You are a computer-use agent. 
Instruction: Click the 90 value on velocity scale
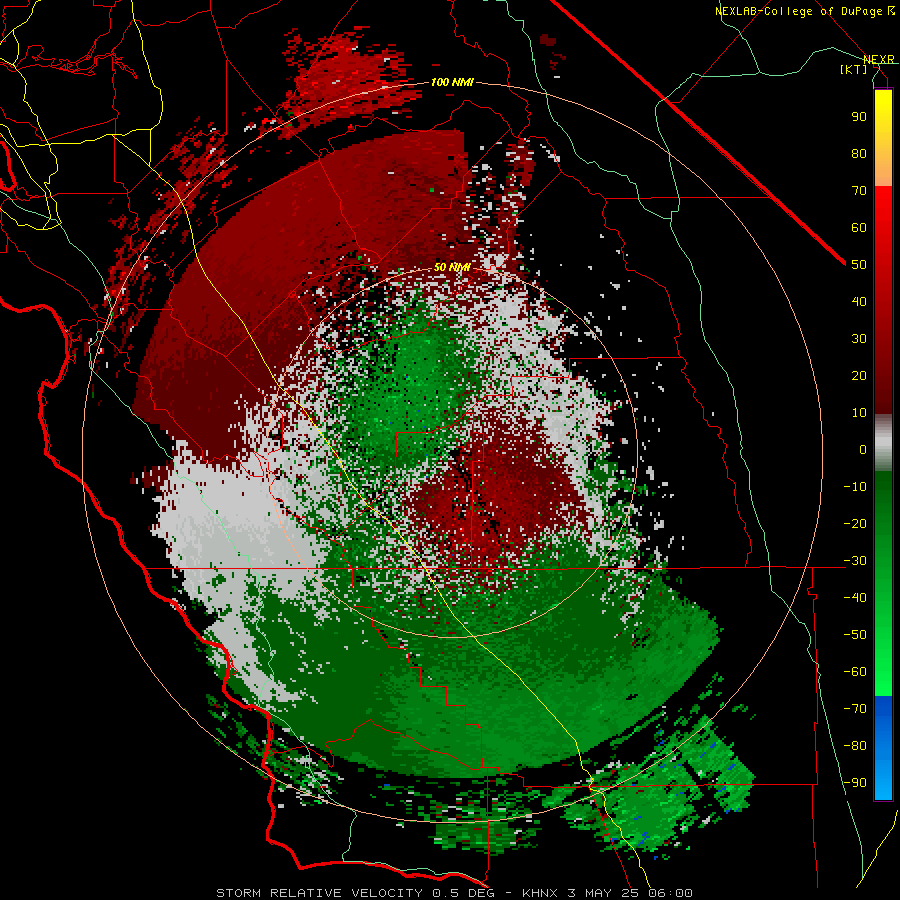[x=859, y=117]
